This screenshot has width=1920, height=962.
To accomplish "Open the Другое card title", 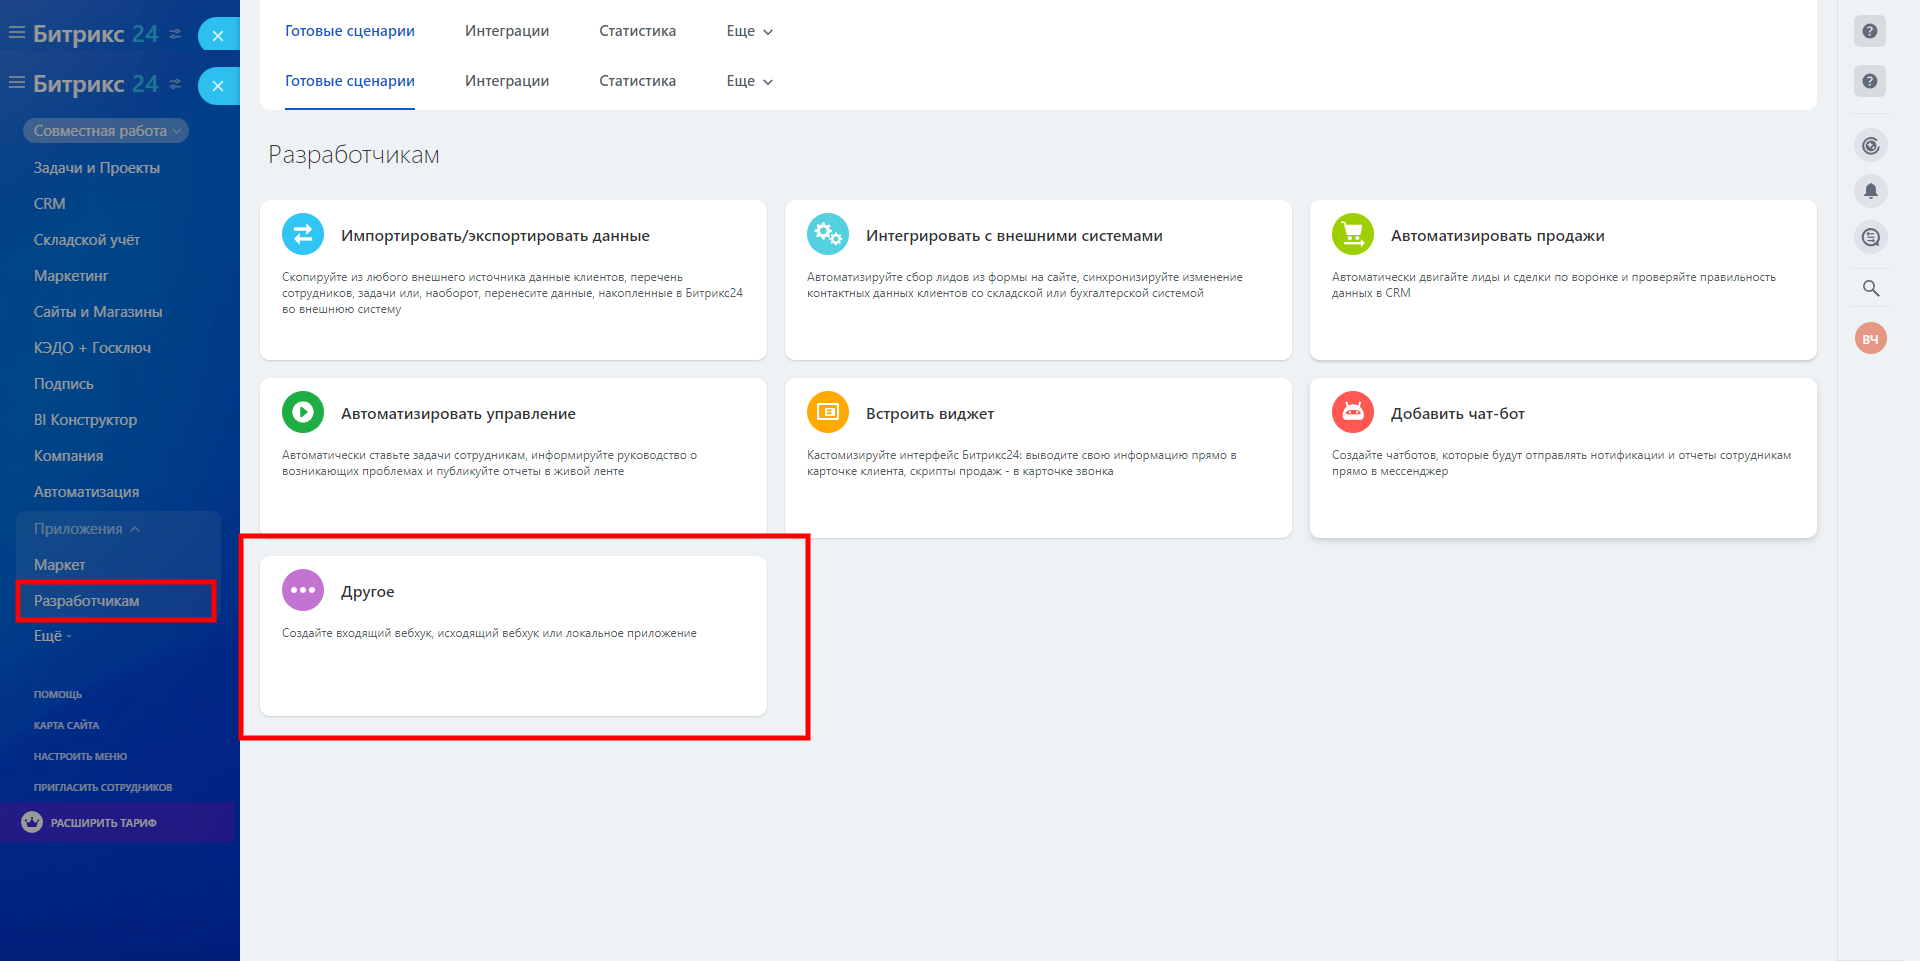I will 368,592.
